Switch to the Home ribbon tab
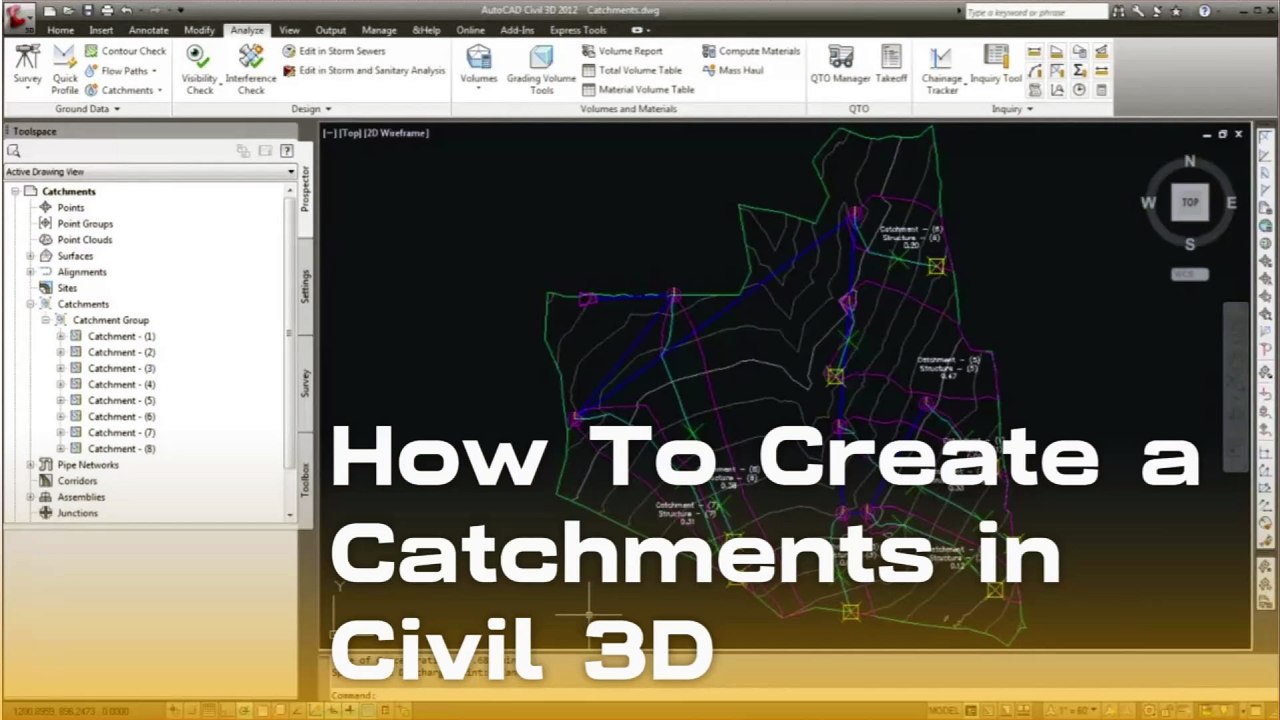1280x720 pixels. coord(60,31)
